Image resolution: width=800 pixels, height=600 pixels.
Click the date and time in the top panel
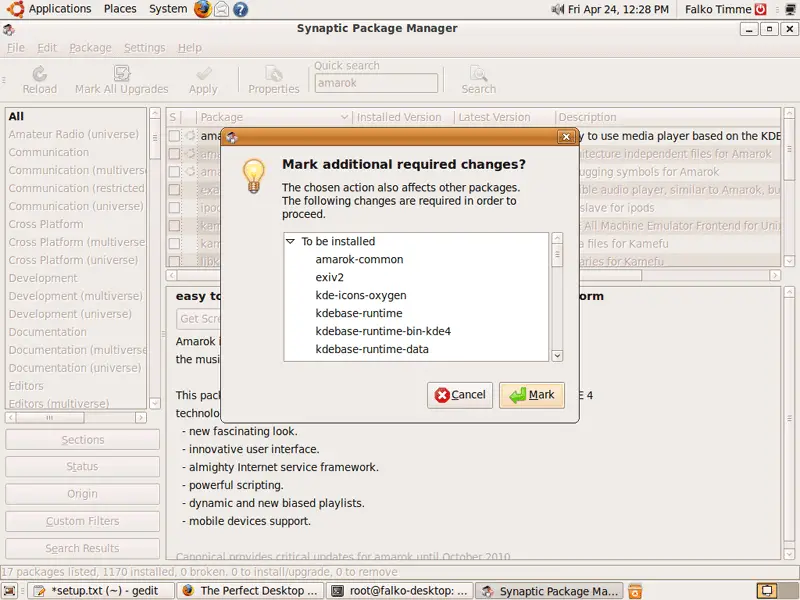click(618, 9)
